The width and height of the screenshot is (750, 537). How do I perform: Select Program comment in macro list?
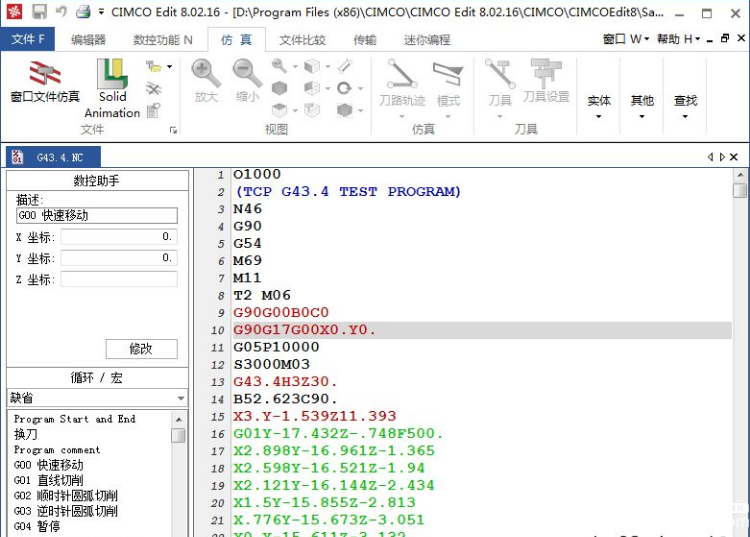click(57, 450)
